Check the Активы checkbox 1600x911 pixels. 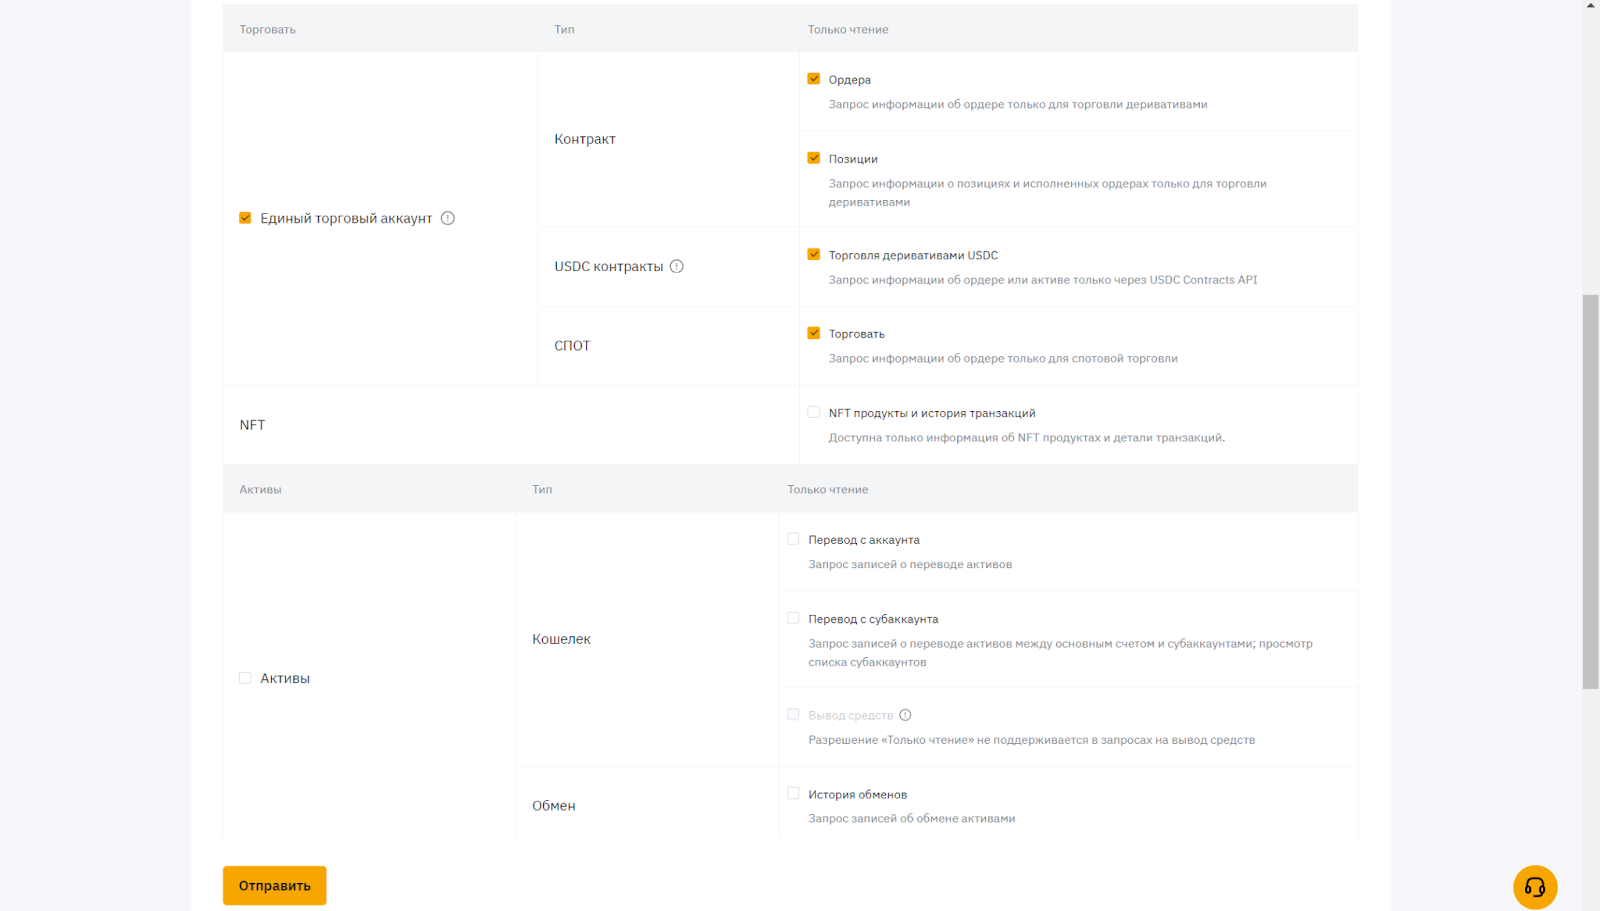245,678
